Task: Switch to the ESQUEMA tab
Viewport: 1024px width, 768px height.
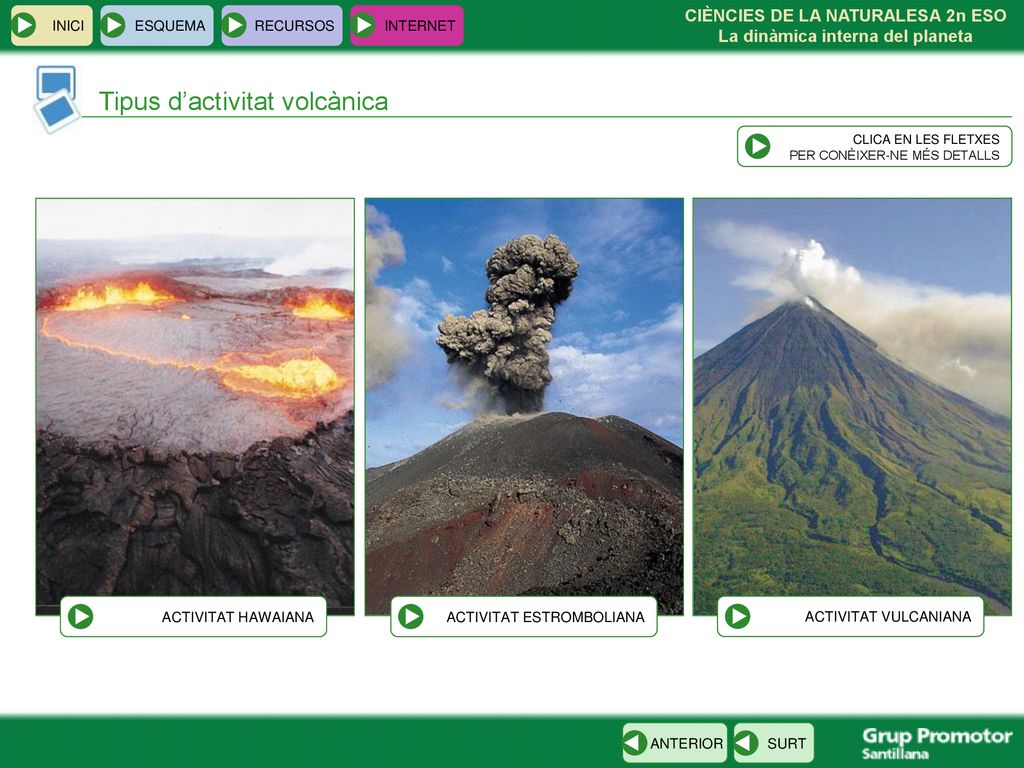Action: point(157,25)
